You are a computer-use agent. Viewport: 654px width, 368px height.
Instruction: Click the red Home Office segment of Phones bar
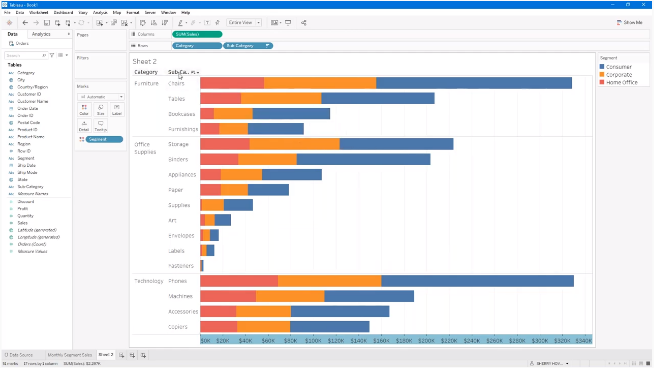pyautogui.click(x=239, y=281)
